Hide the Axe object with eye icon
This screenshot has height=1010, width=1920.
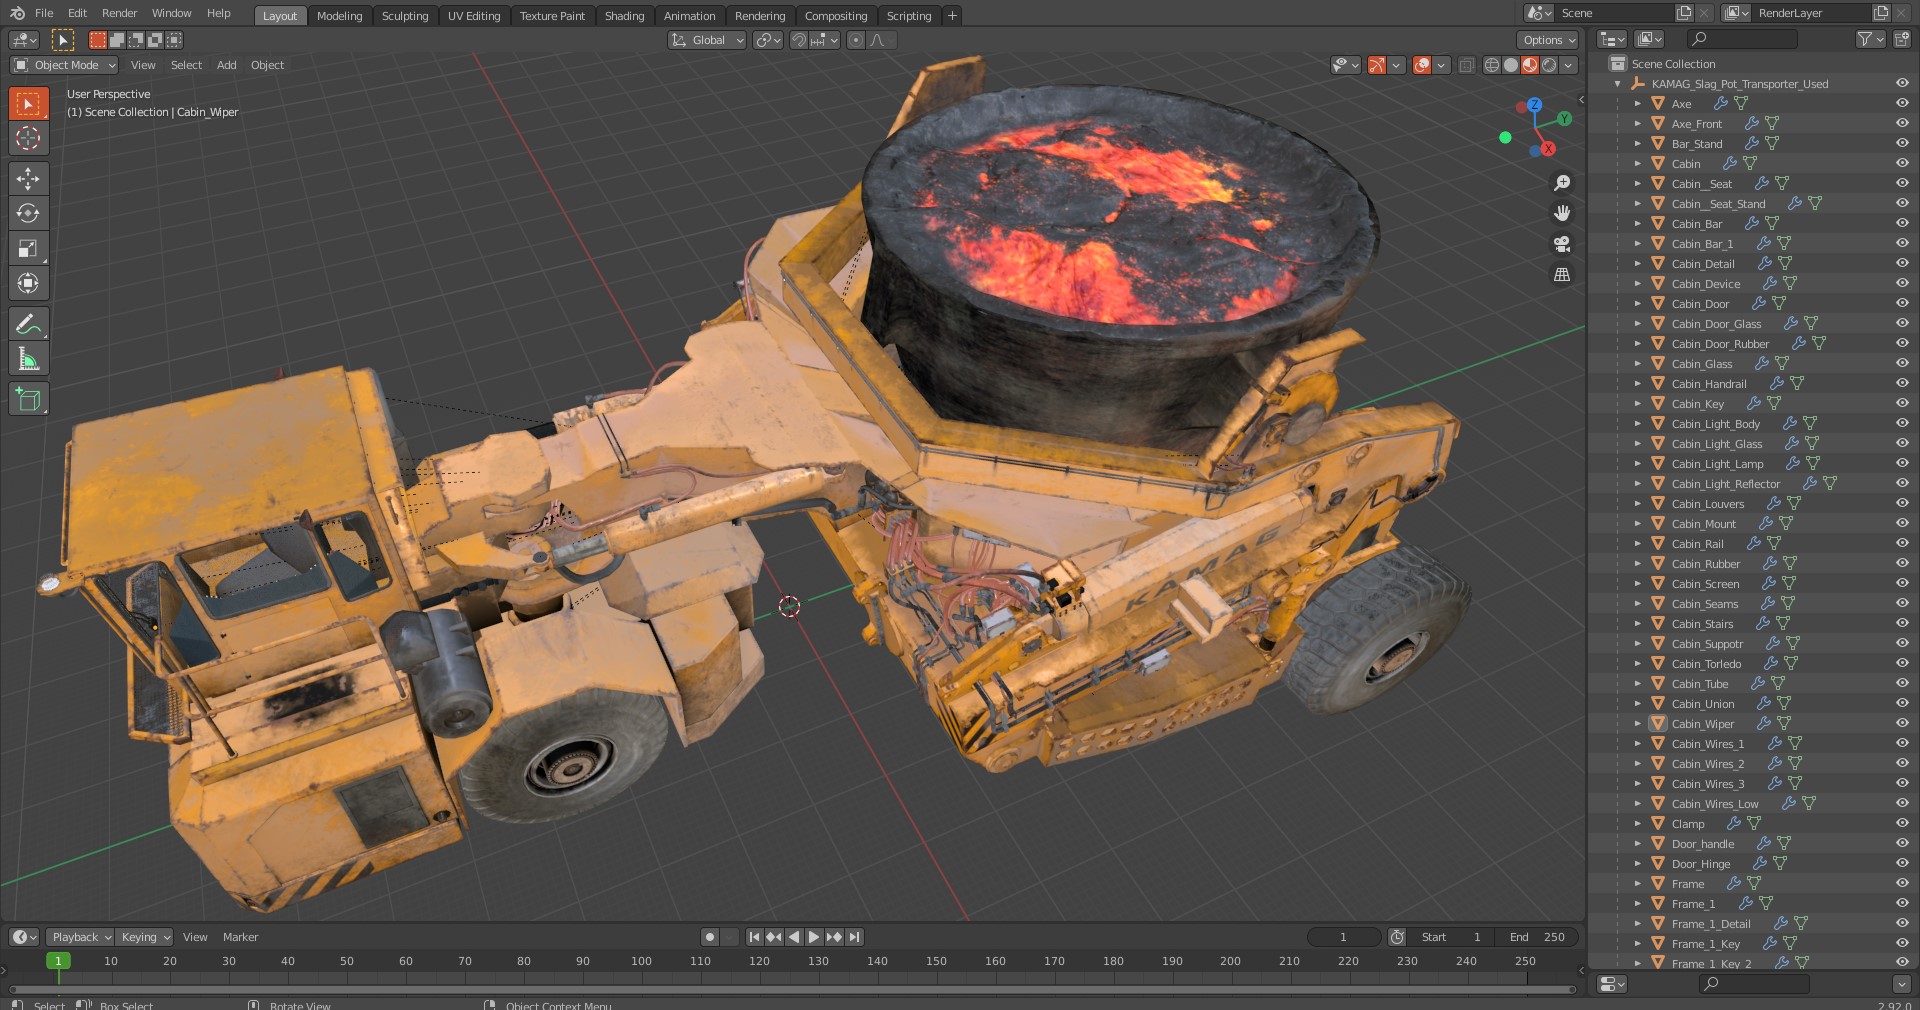[1902, 103]
